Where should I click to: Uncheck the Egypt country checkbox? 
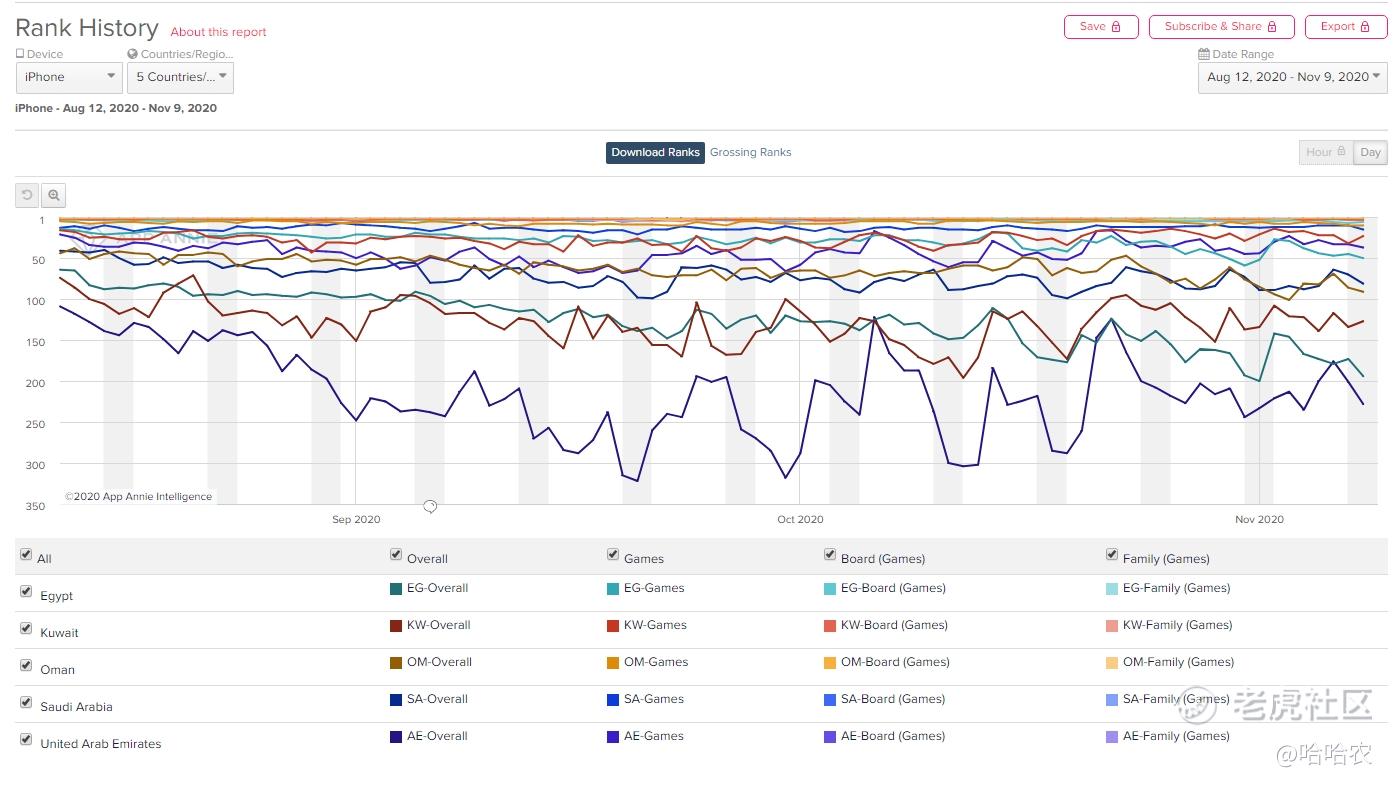pos(26,592)
